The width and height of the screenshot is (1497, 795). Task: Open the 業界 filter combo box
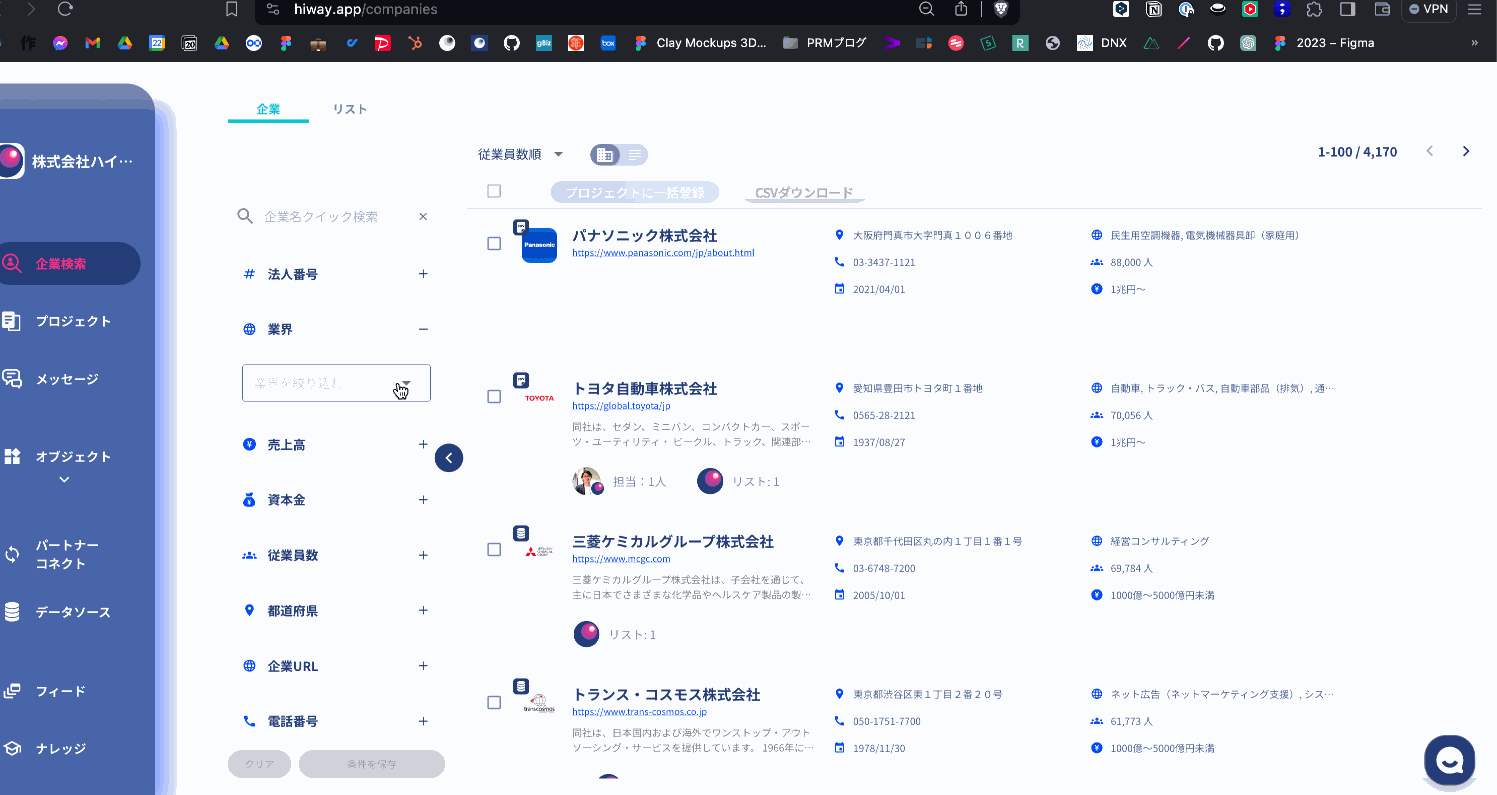coord(336,383)
